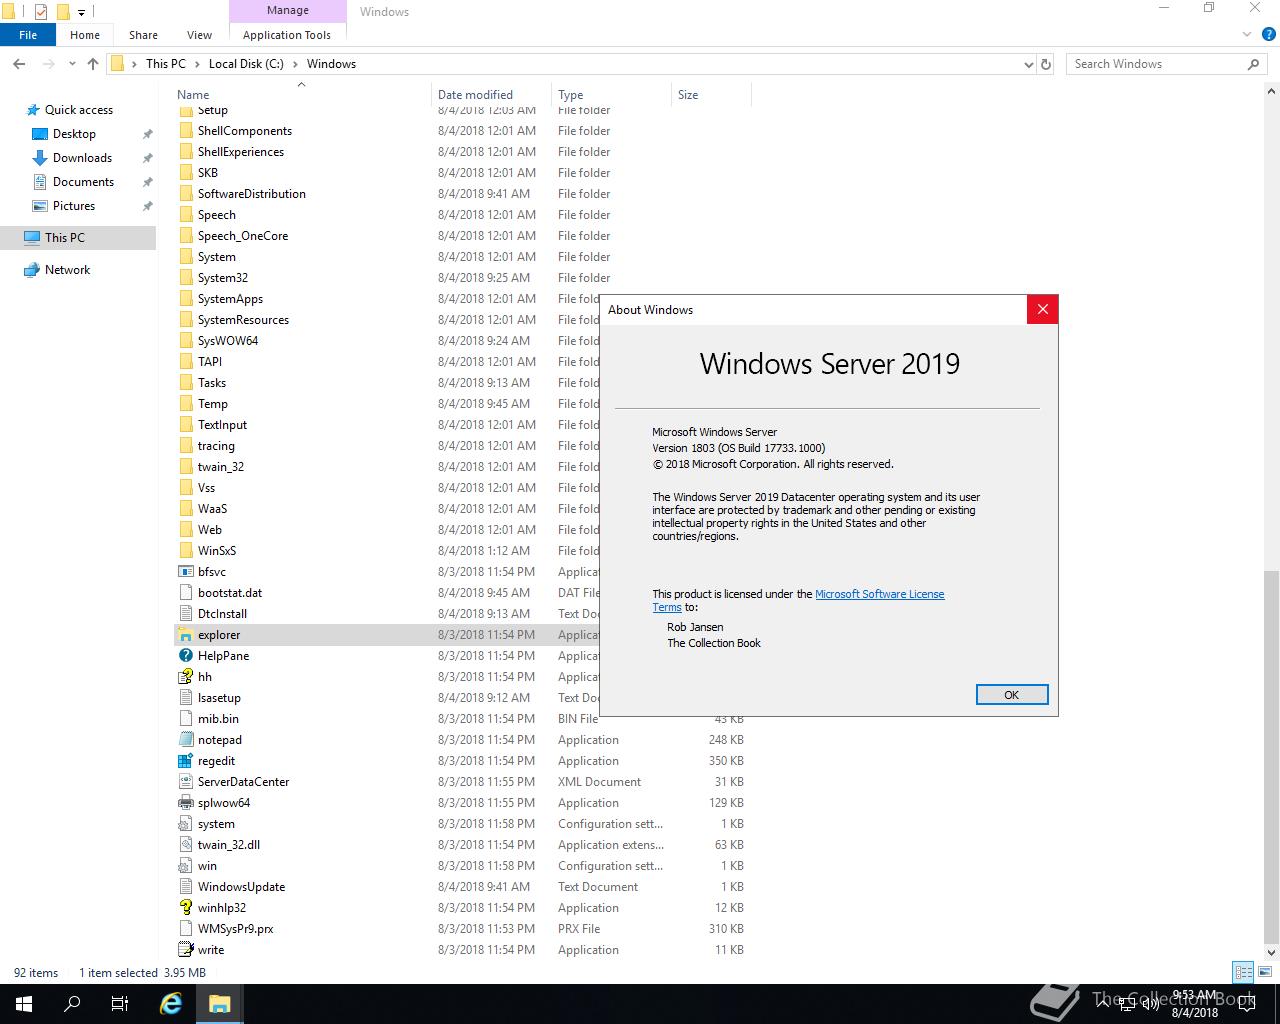The height and width of the screenshot is (1024, 1280).
Task: Select the HelpPane help icon
Action: 185,656
